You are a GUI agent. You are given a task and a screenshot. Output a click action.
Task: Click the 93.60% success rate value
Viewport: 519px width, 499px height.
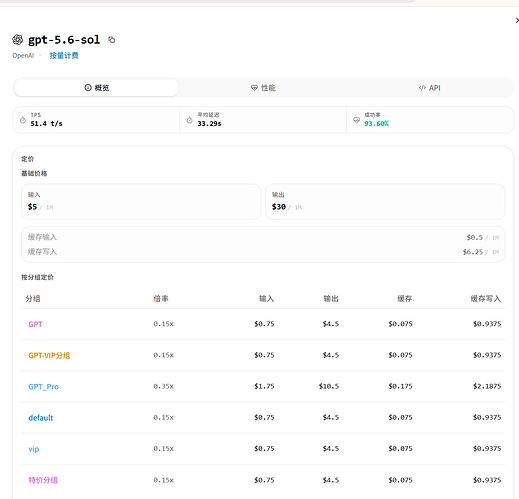click(376, 124)
